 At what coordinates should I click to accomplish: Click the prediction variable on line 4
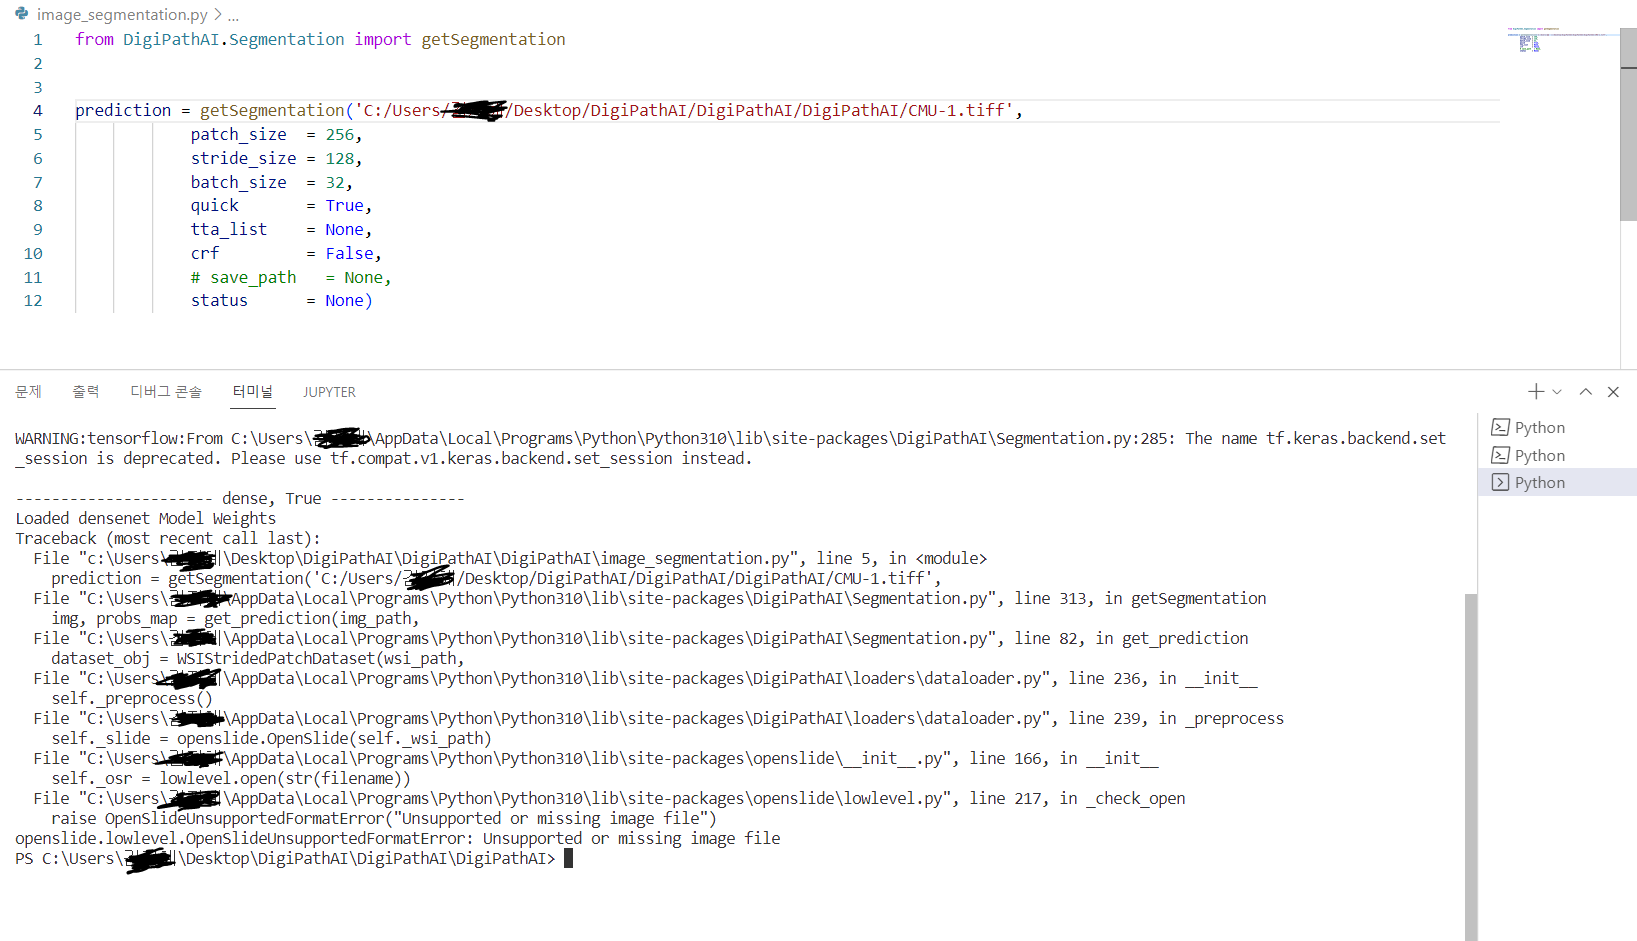pos(123,111)
